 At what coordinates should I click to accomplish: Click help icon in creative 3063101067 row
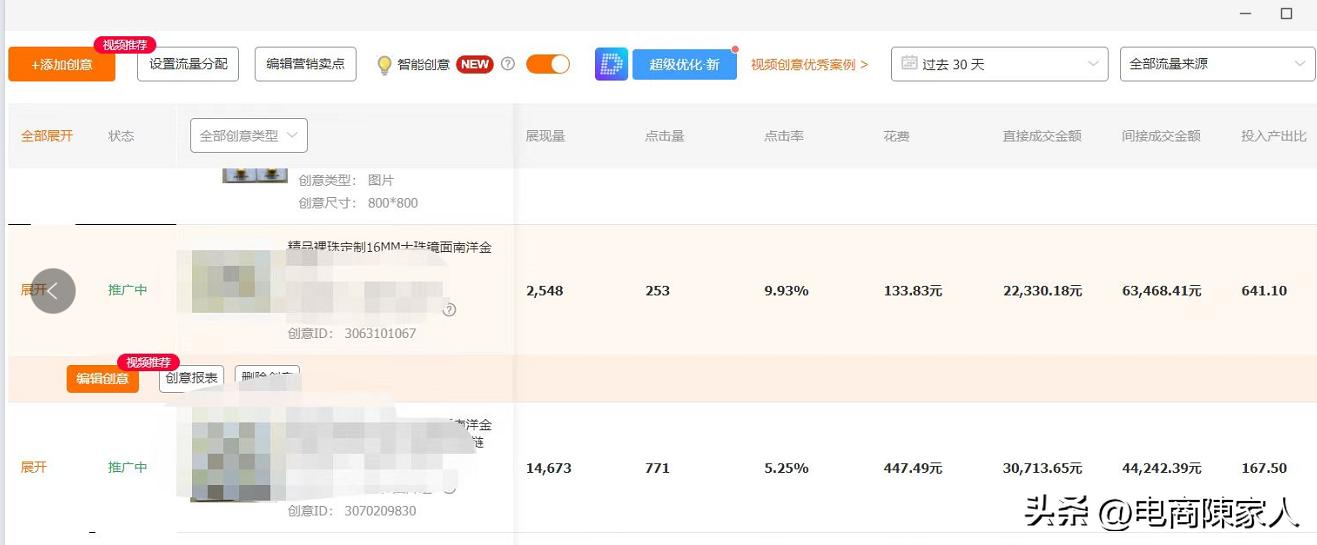pyautogui.click(x=450, y=310)
